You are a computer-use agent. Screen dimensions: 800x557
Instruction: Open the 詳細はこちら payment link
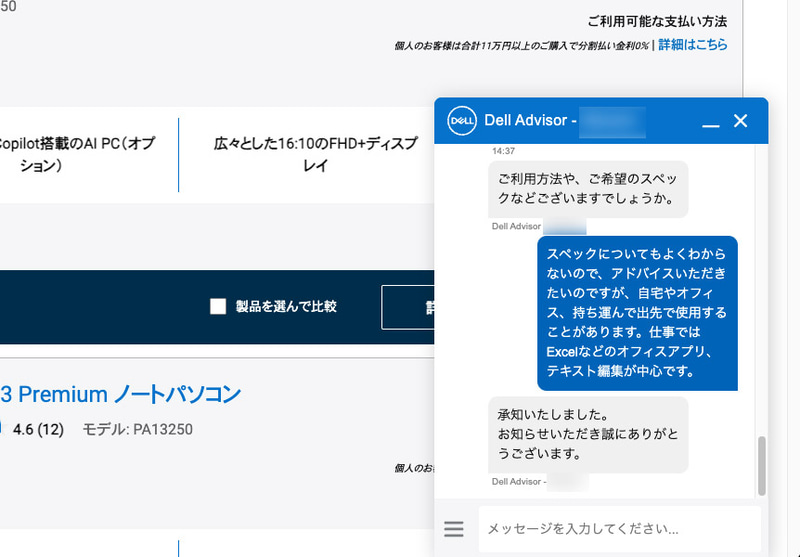click(x=692, y=45)
